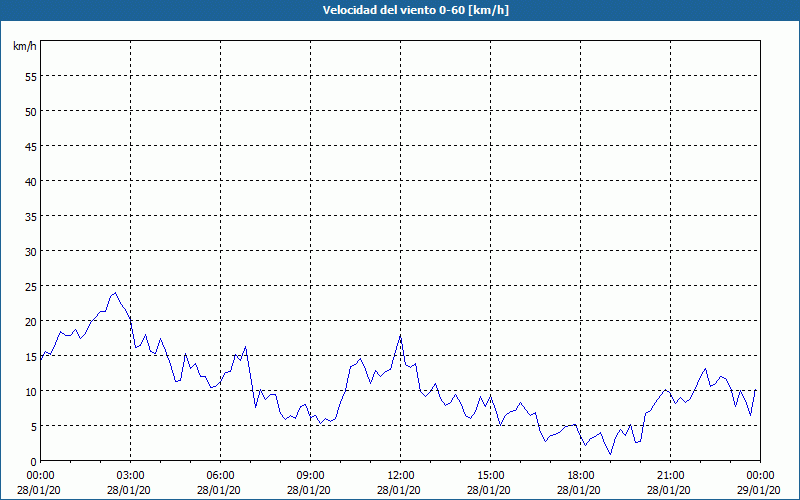The image size is (800, 500).
Task: Select the 55 value on the y-axis
Action: tap(31, 77)
